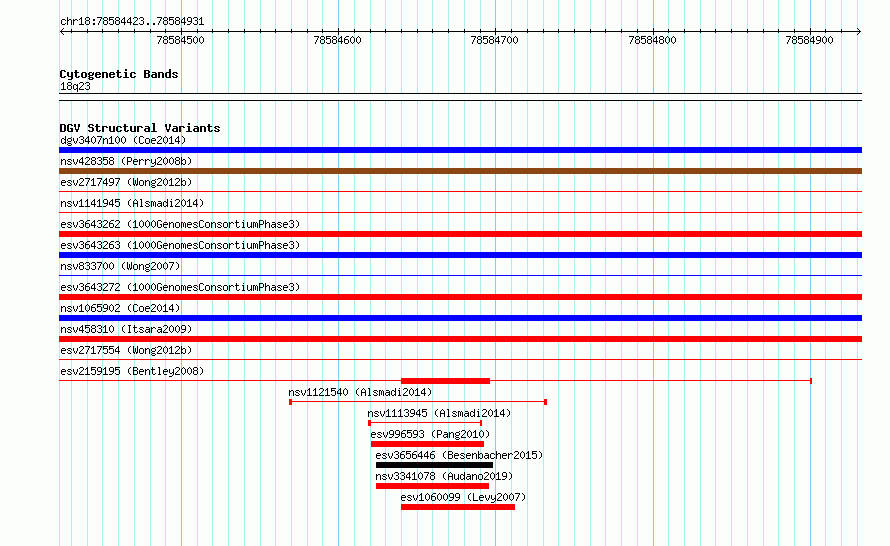Select nsv1065902 (Coe2014) variant label
Image resolution: width=890 pixels, height=546 pixels.
(120, 308)
